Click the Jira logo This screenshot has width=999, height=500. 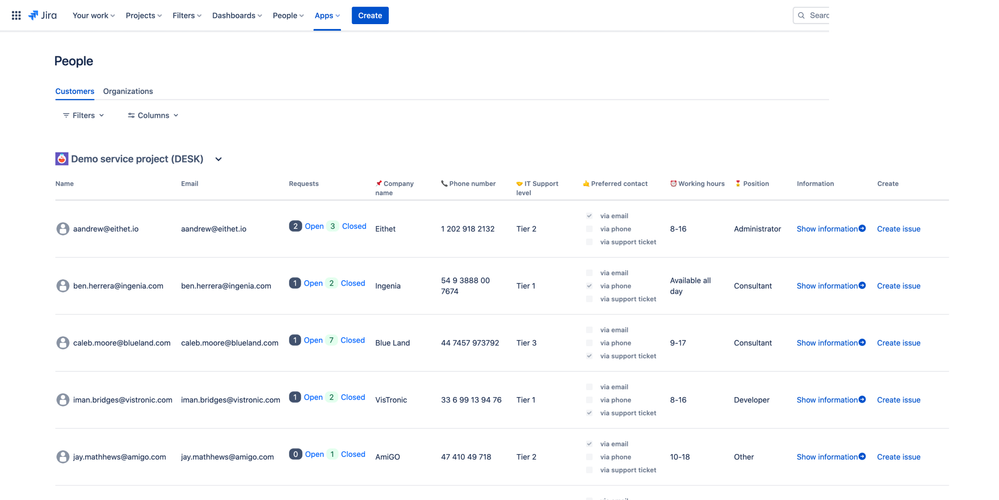43,15
